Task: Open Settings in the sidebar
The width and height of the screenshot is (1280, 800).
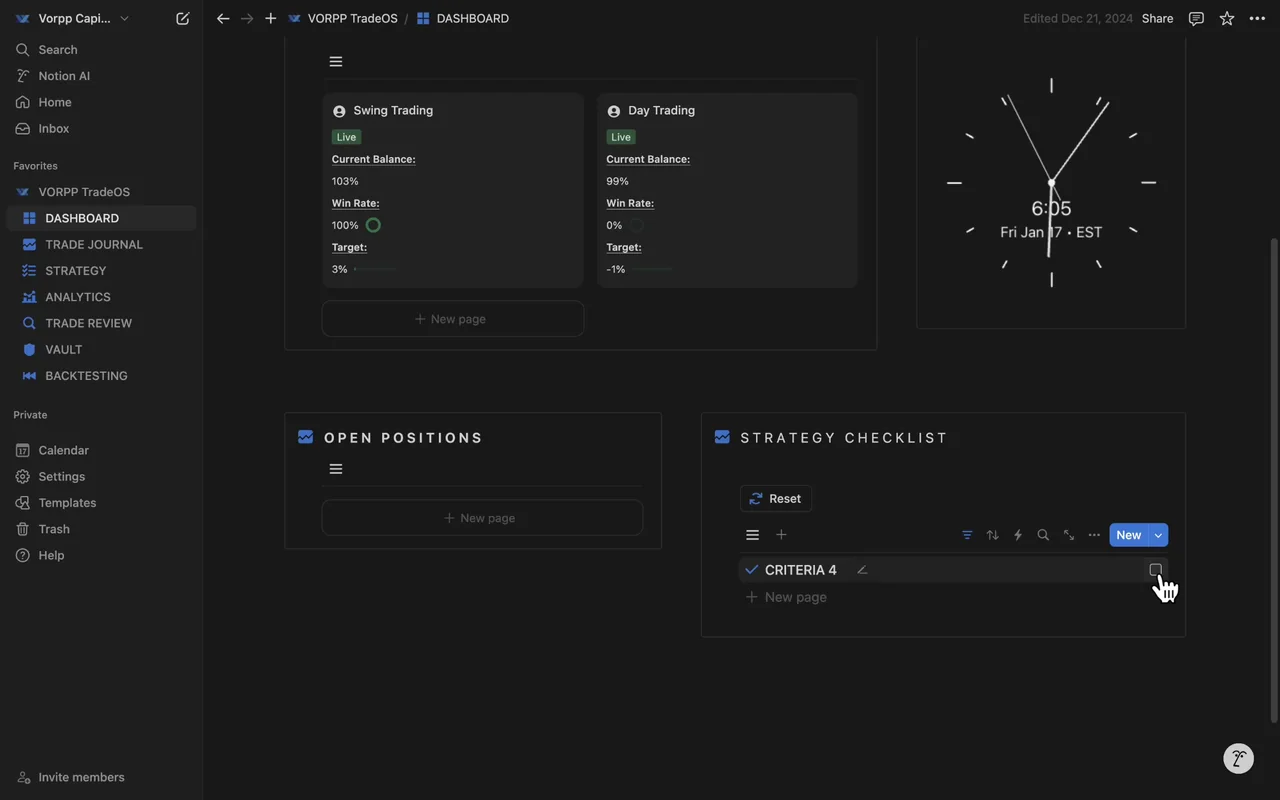Action: pyautogui.click(x=101, y=477)
